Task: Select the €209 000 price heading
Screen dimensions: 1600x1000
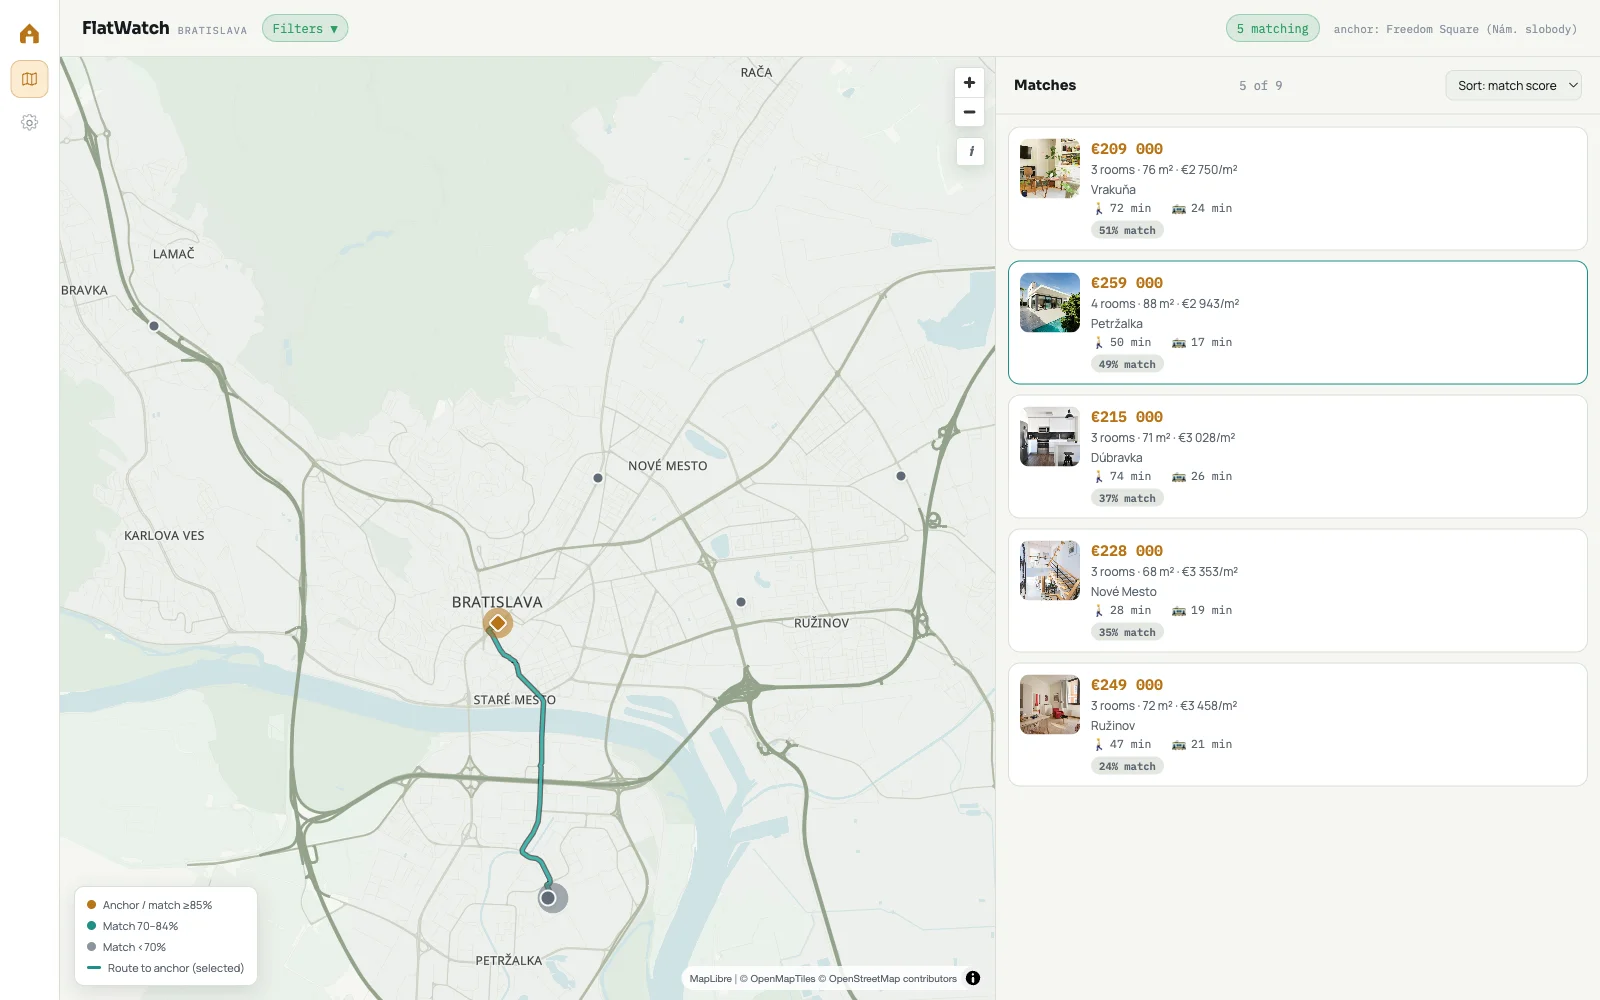Action: click(x=1127, y=149)
